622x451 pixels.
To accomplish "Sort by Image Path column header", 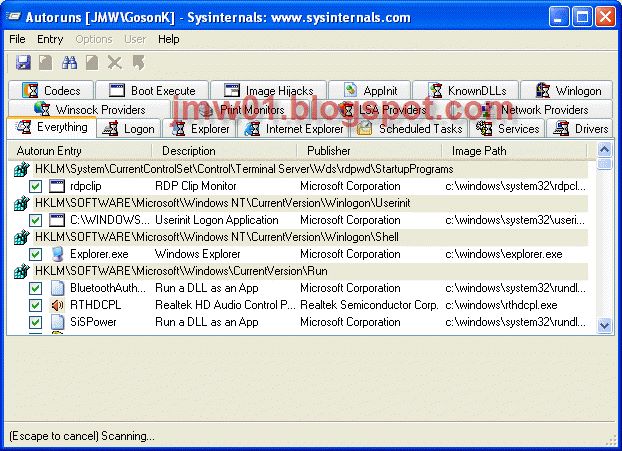I will 514,151.
